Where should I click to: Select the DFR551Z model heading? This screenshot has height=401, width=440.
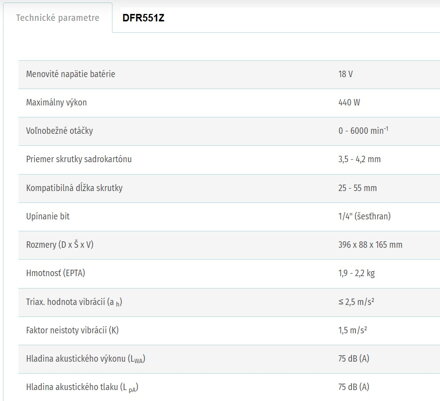coord(143,18)
